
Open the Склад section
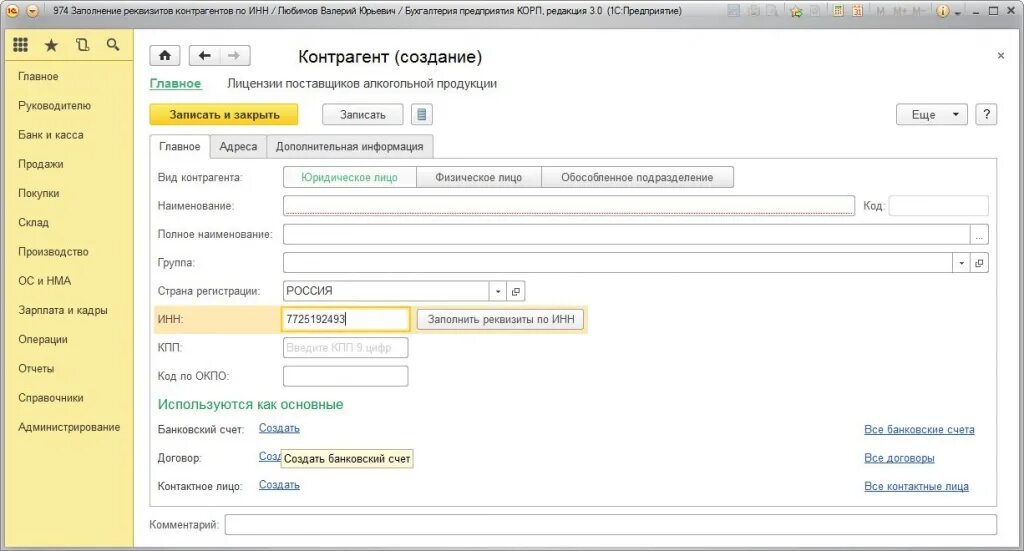tap(33, 223)
